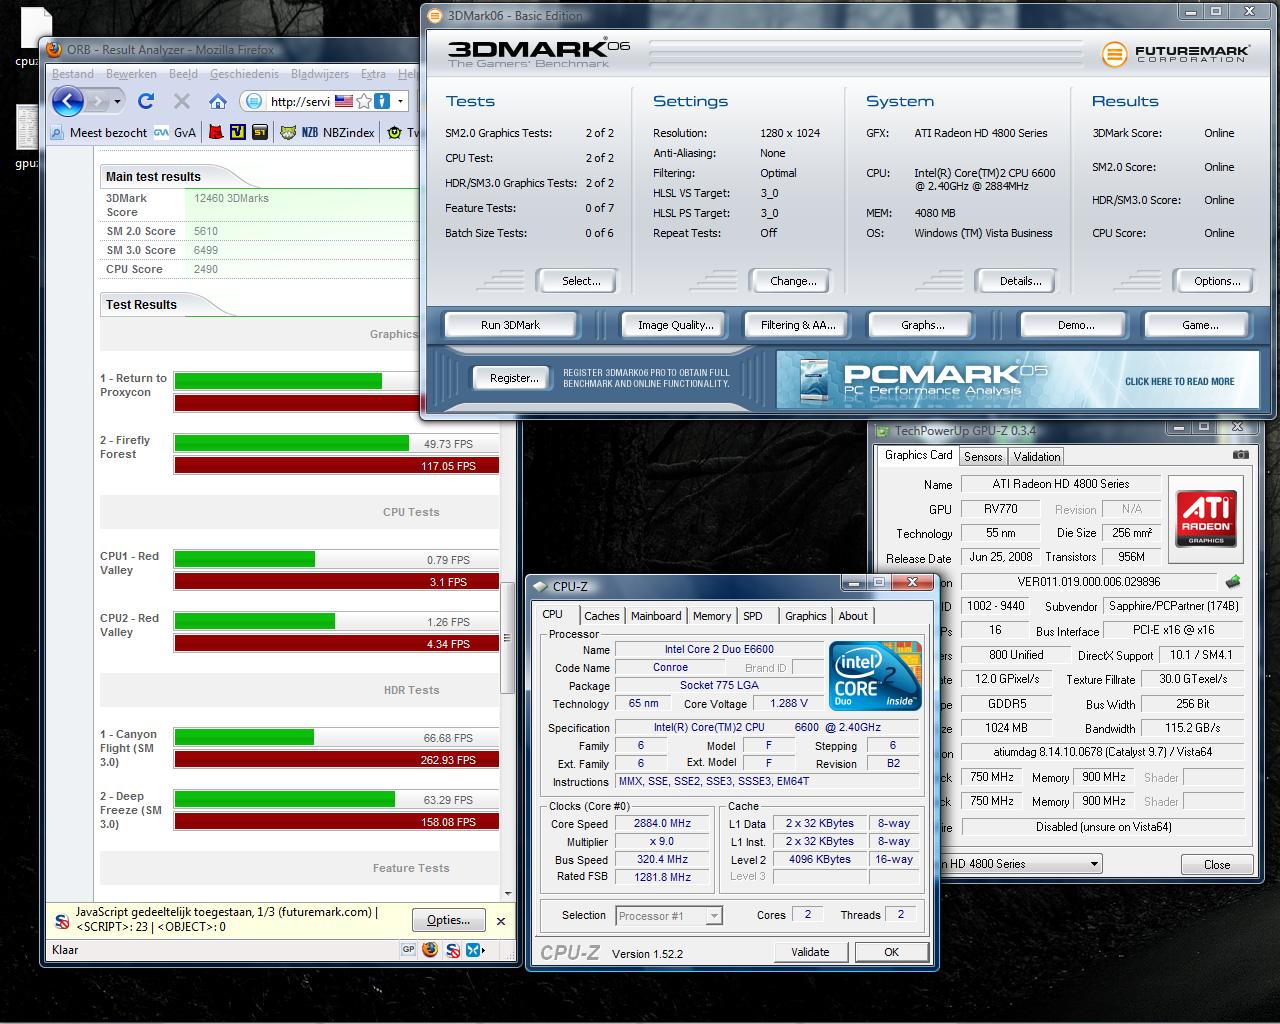The image size is (1280, 1024).
Task: Click the Details... button under System
Action: click(1020, 281)
